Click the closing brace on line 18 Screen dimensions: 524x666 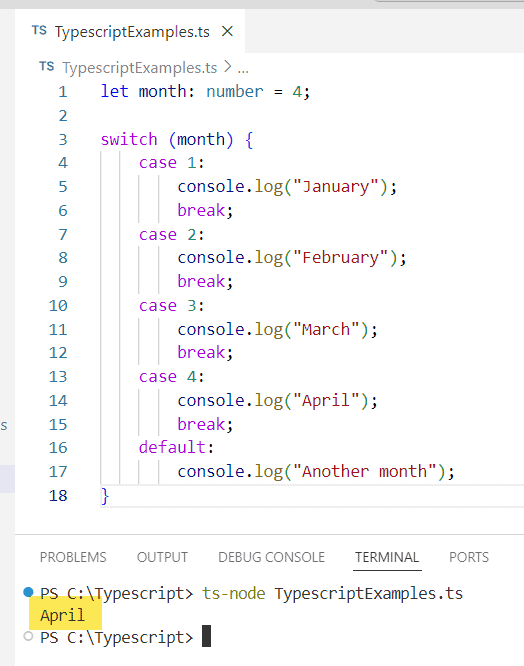coord(105,496)
